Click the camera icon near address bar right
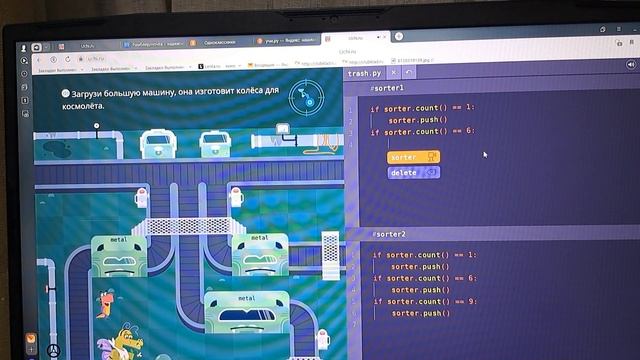The image size is (640, 360). (x=619, y=42)
